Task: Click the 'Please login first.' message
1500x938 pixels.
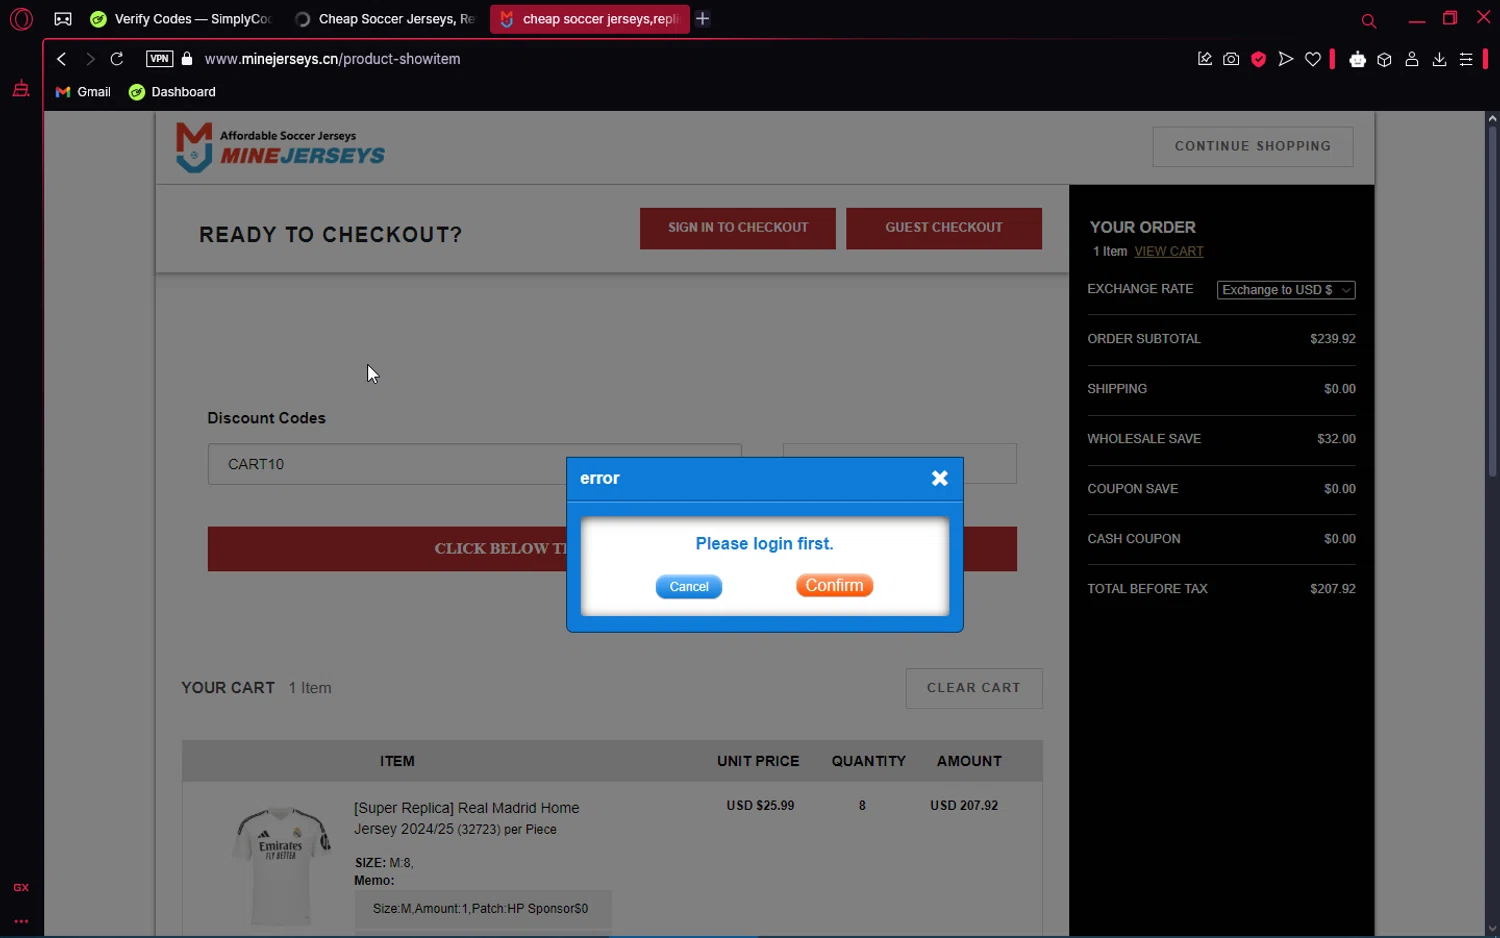Action: click(764, 544)
